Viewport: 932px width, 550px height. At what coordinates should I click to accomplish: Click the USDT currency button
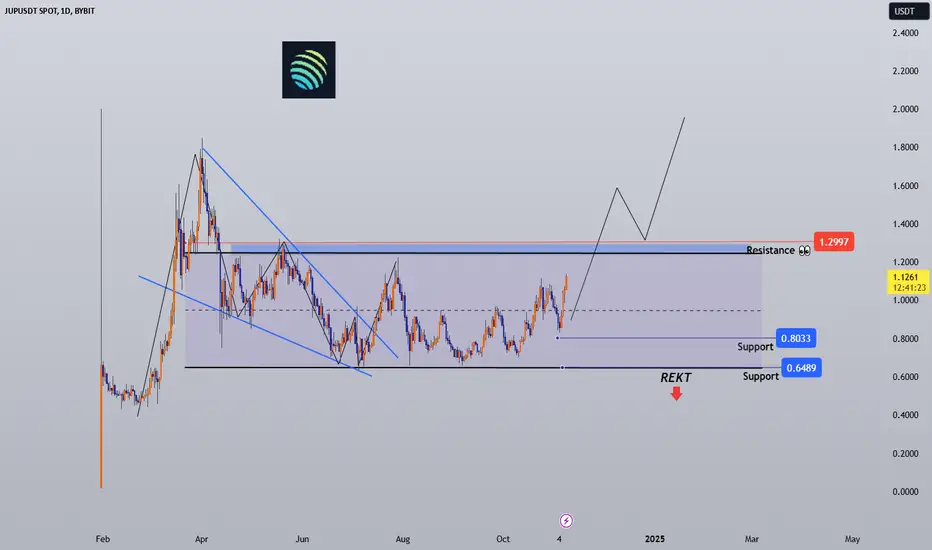click(909, 11)
